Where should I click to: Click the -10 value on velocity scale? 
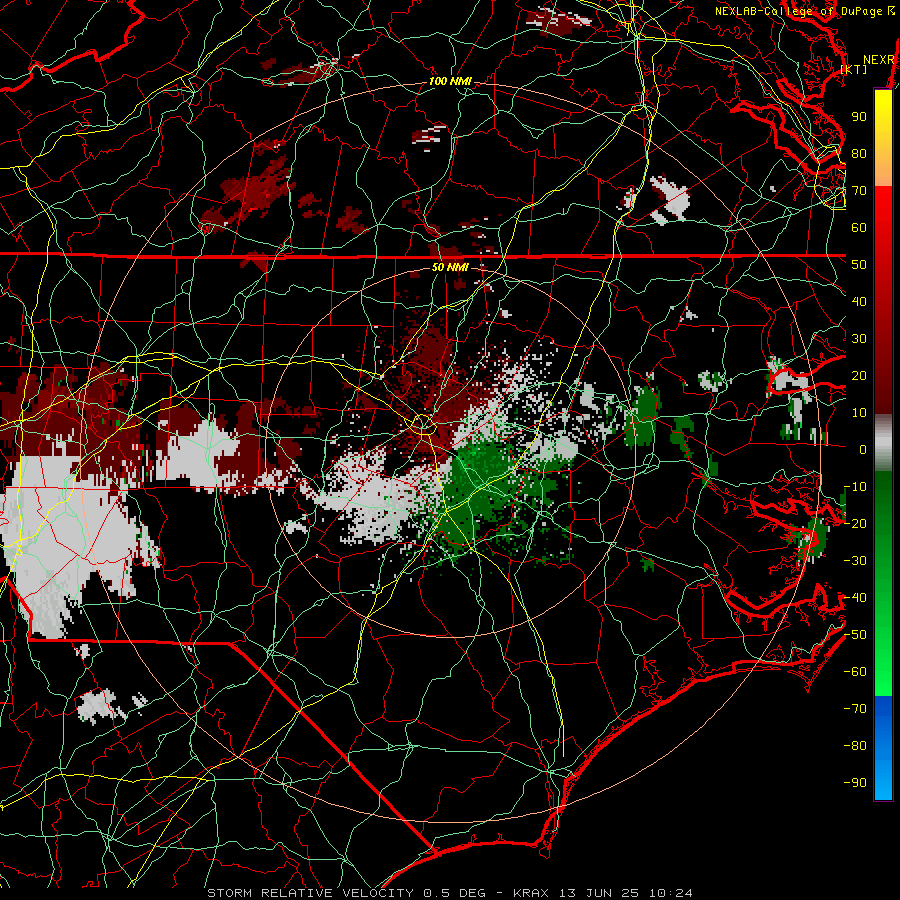coord(855,487)
